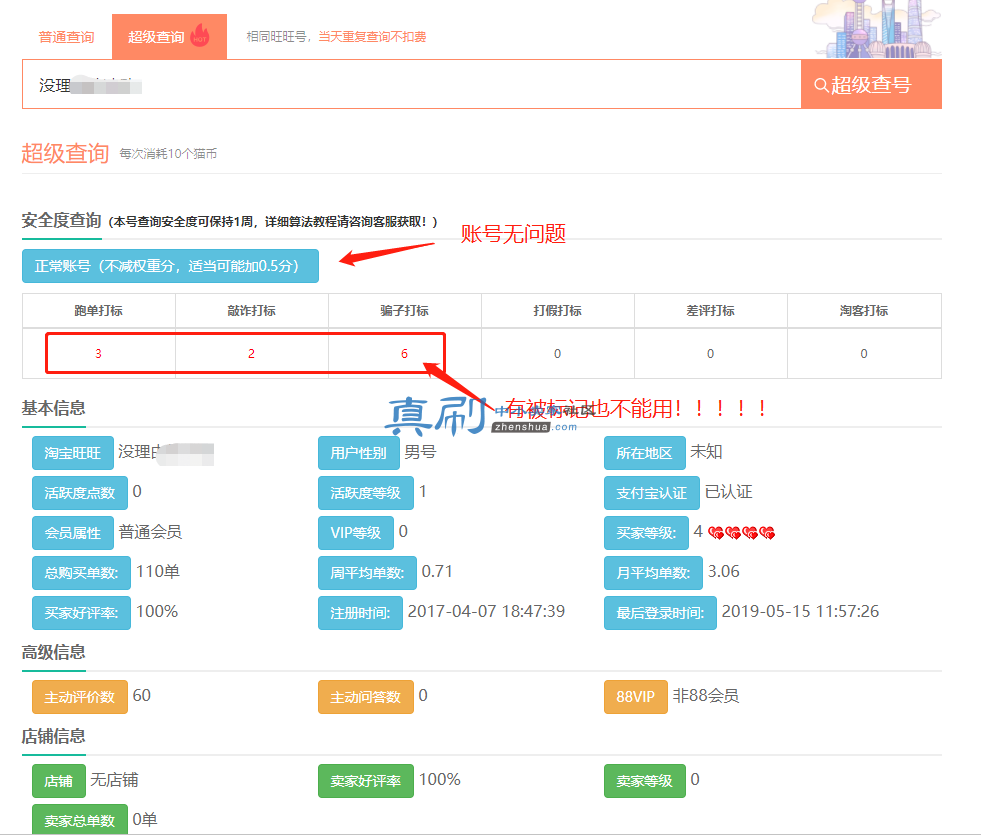Click the last login time 2019-05-15 11:57:26
This screenshot has height=835, width=981.
coord(800,612)
